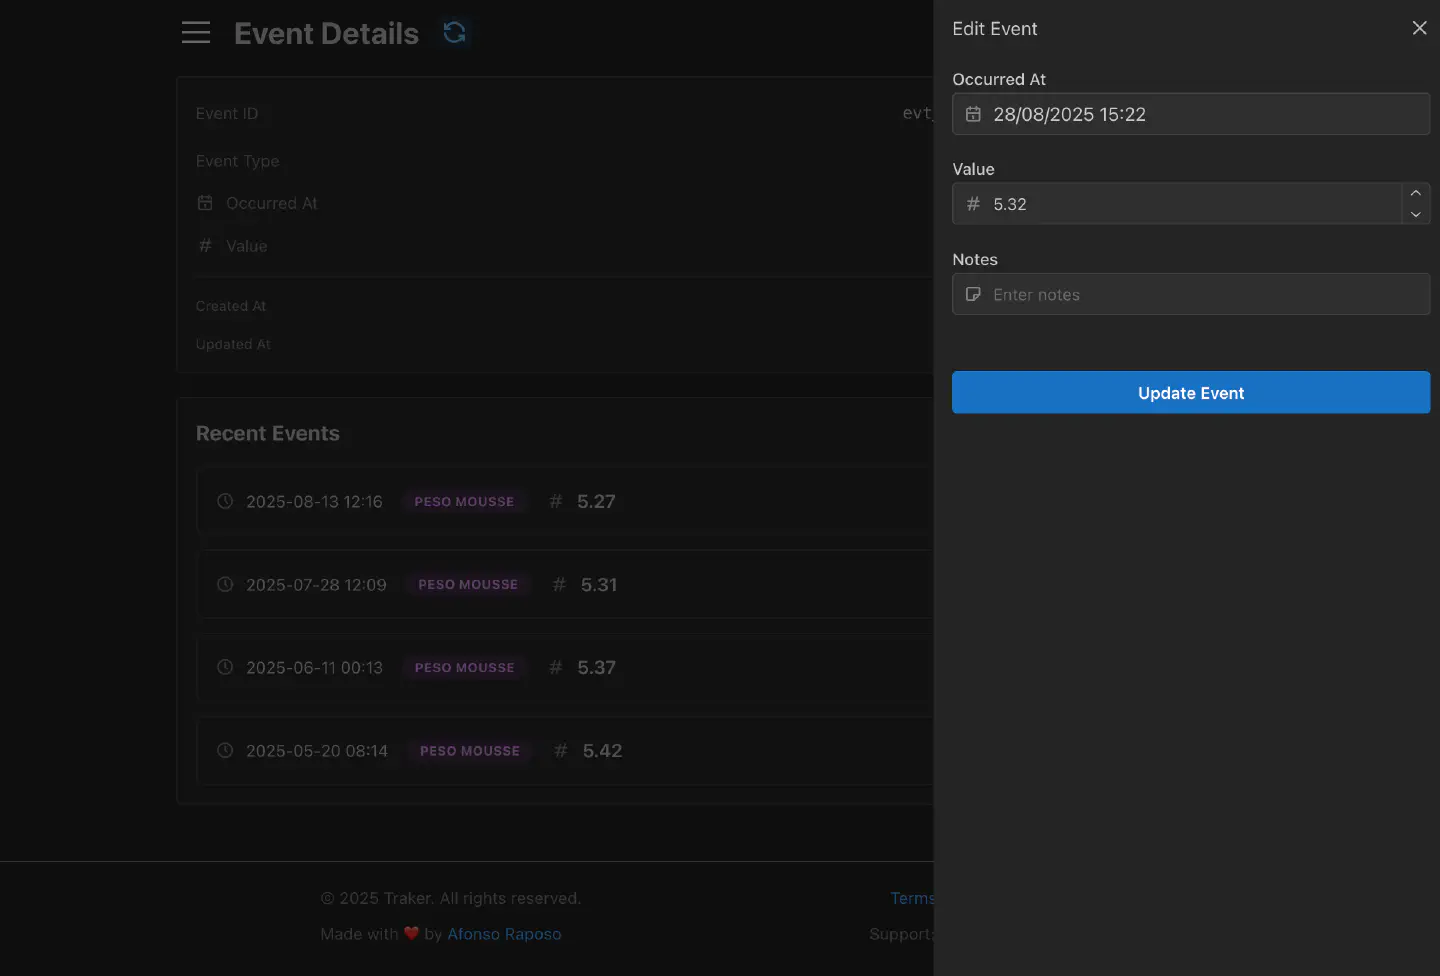Viewport: 1440px width, 976px height.
Task: Open the Terms link in footer
Action: coord(912,898)
